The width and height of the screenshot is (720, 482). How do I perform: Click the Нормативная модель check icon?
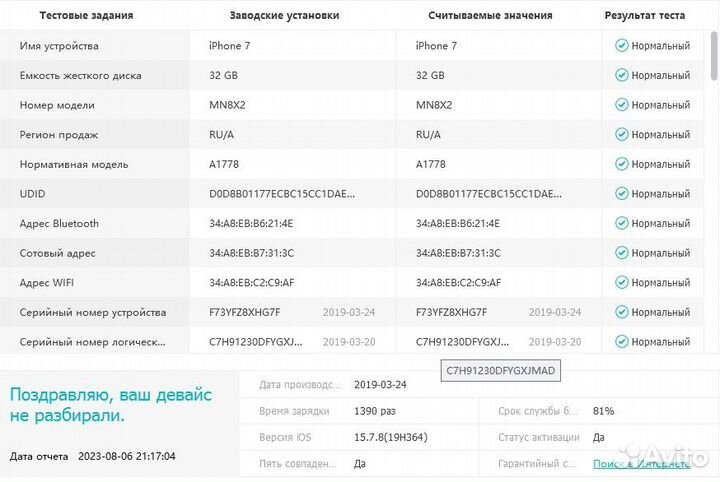pyautogui.click(x=621, y=164)
